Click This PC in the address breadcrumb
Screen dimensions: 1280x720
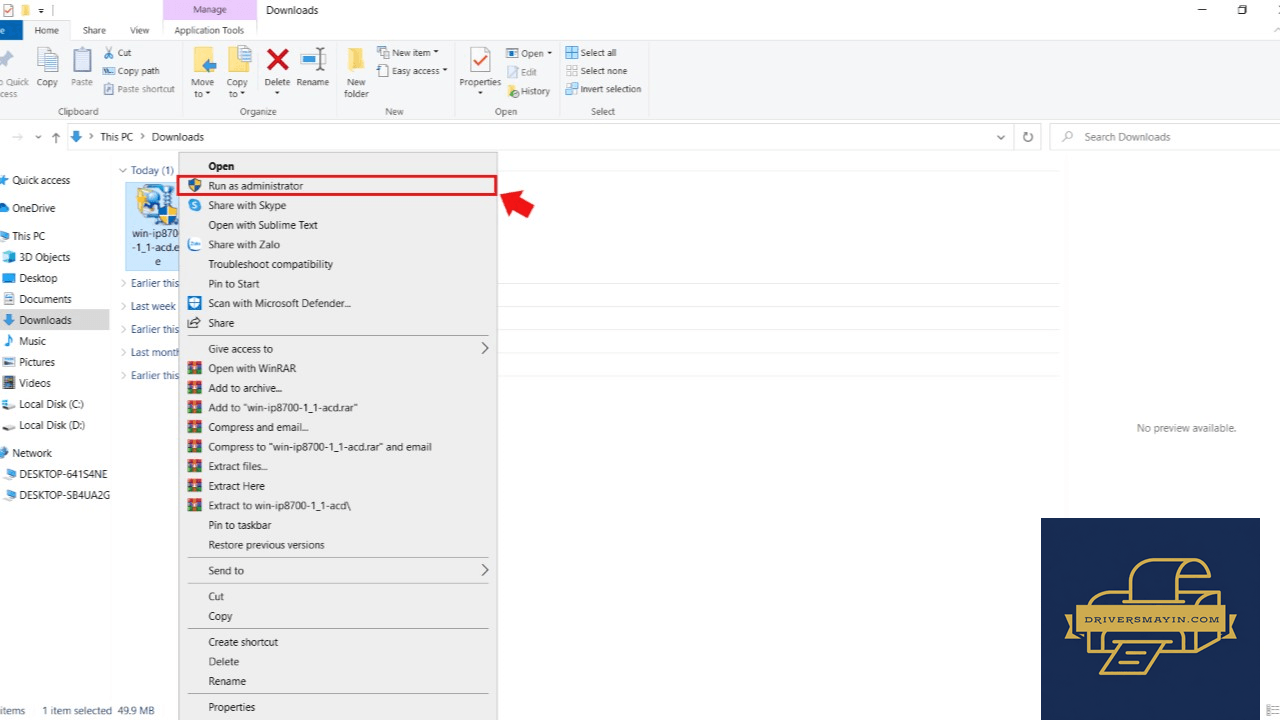pos(116,137)
